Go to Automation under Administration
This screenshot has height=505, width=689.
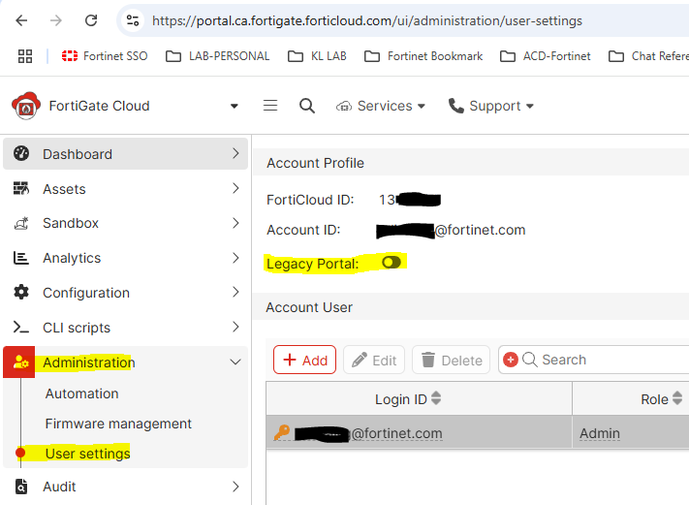tap(82, 394)
